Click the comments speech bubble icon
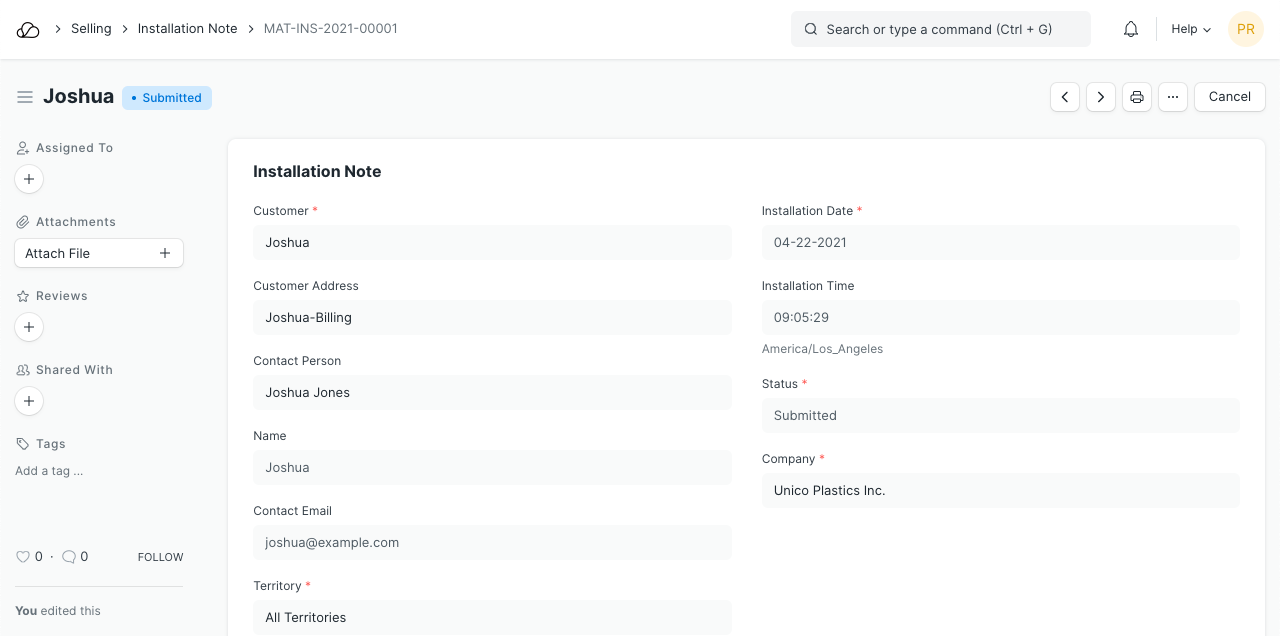Viewport: 1280px width, 636px height. pyautogui.click(x=69, y=557)
